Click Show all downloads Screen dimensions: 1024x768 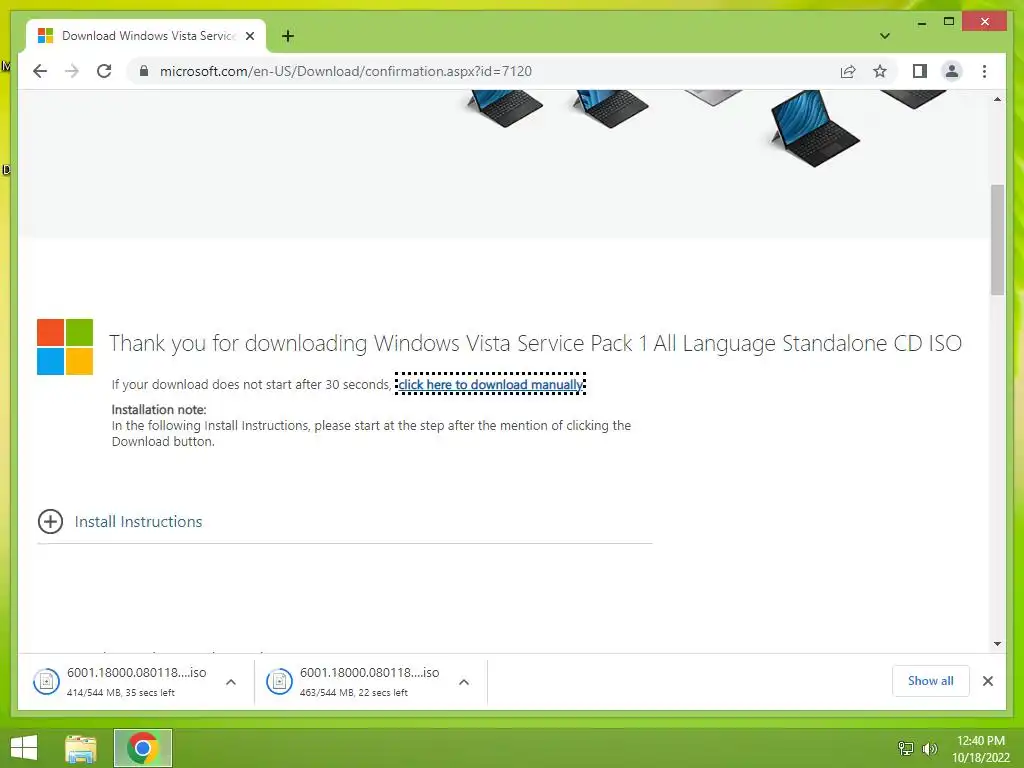tap(931, 681)
